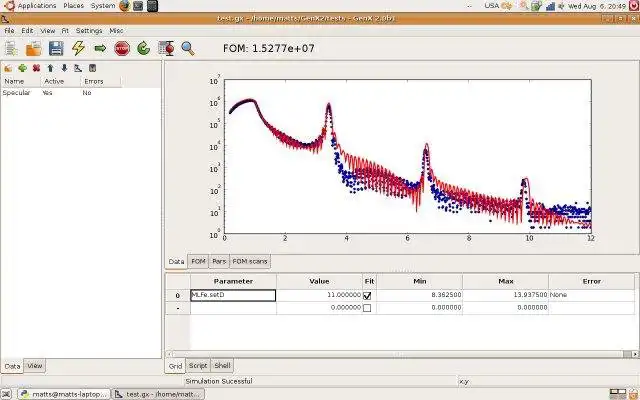640x400 pixels.
Task: Switch to the FOM scans tab
Action: [250, 261]
